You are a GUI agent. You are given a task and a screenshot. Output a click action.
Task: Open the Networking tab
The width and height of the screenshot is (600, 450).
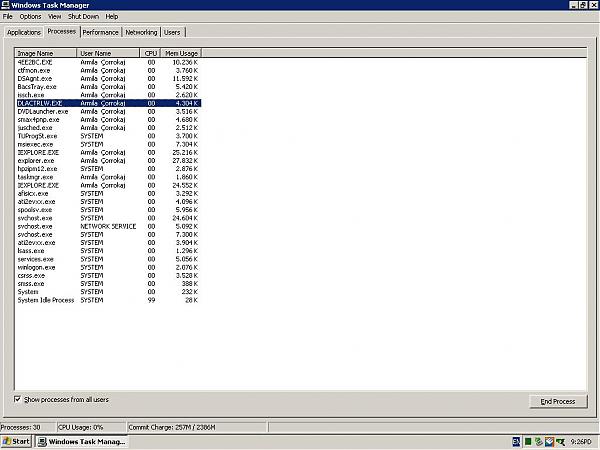click(141, 33)
